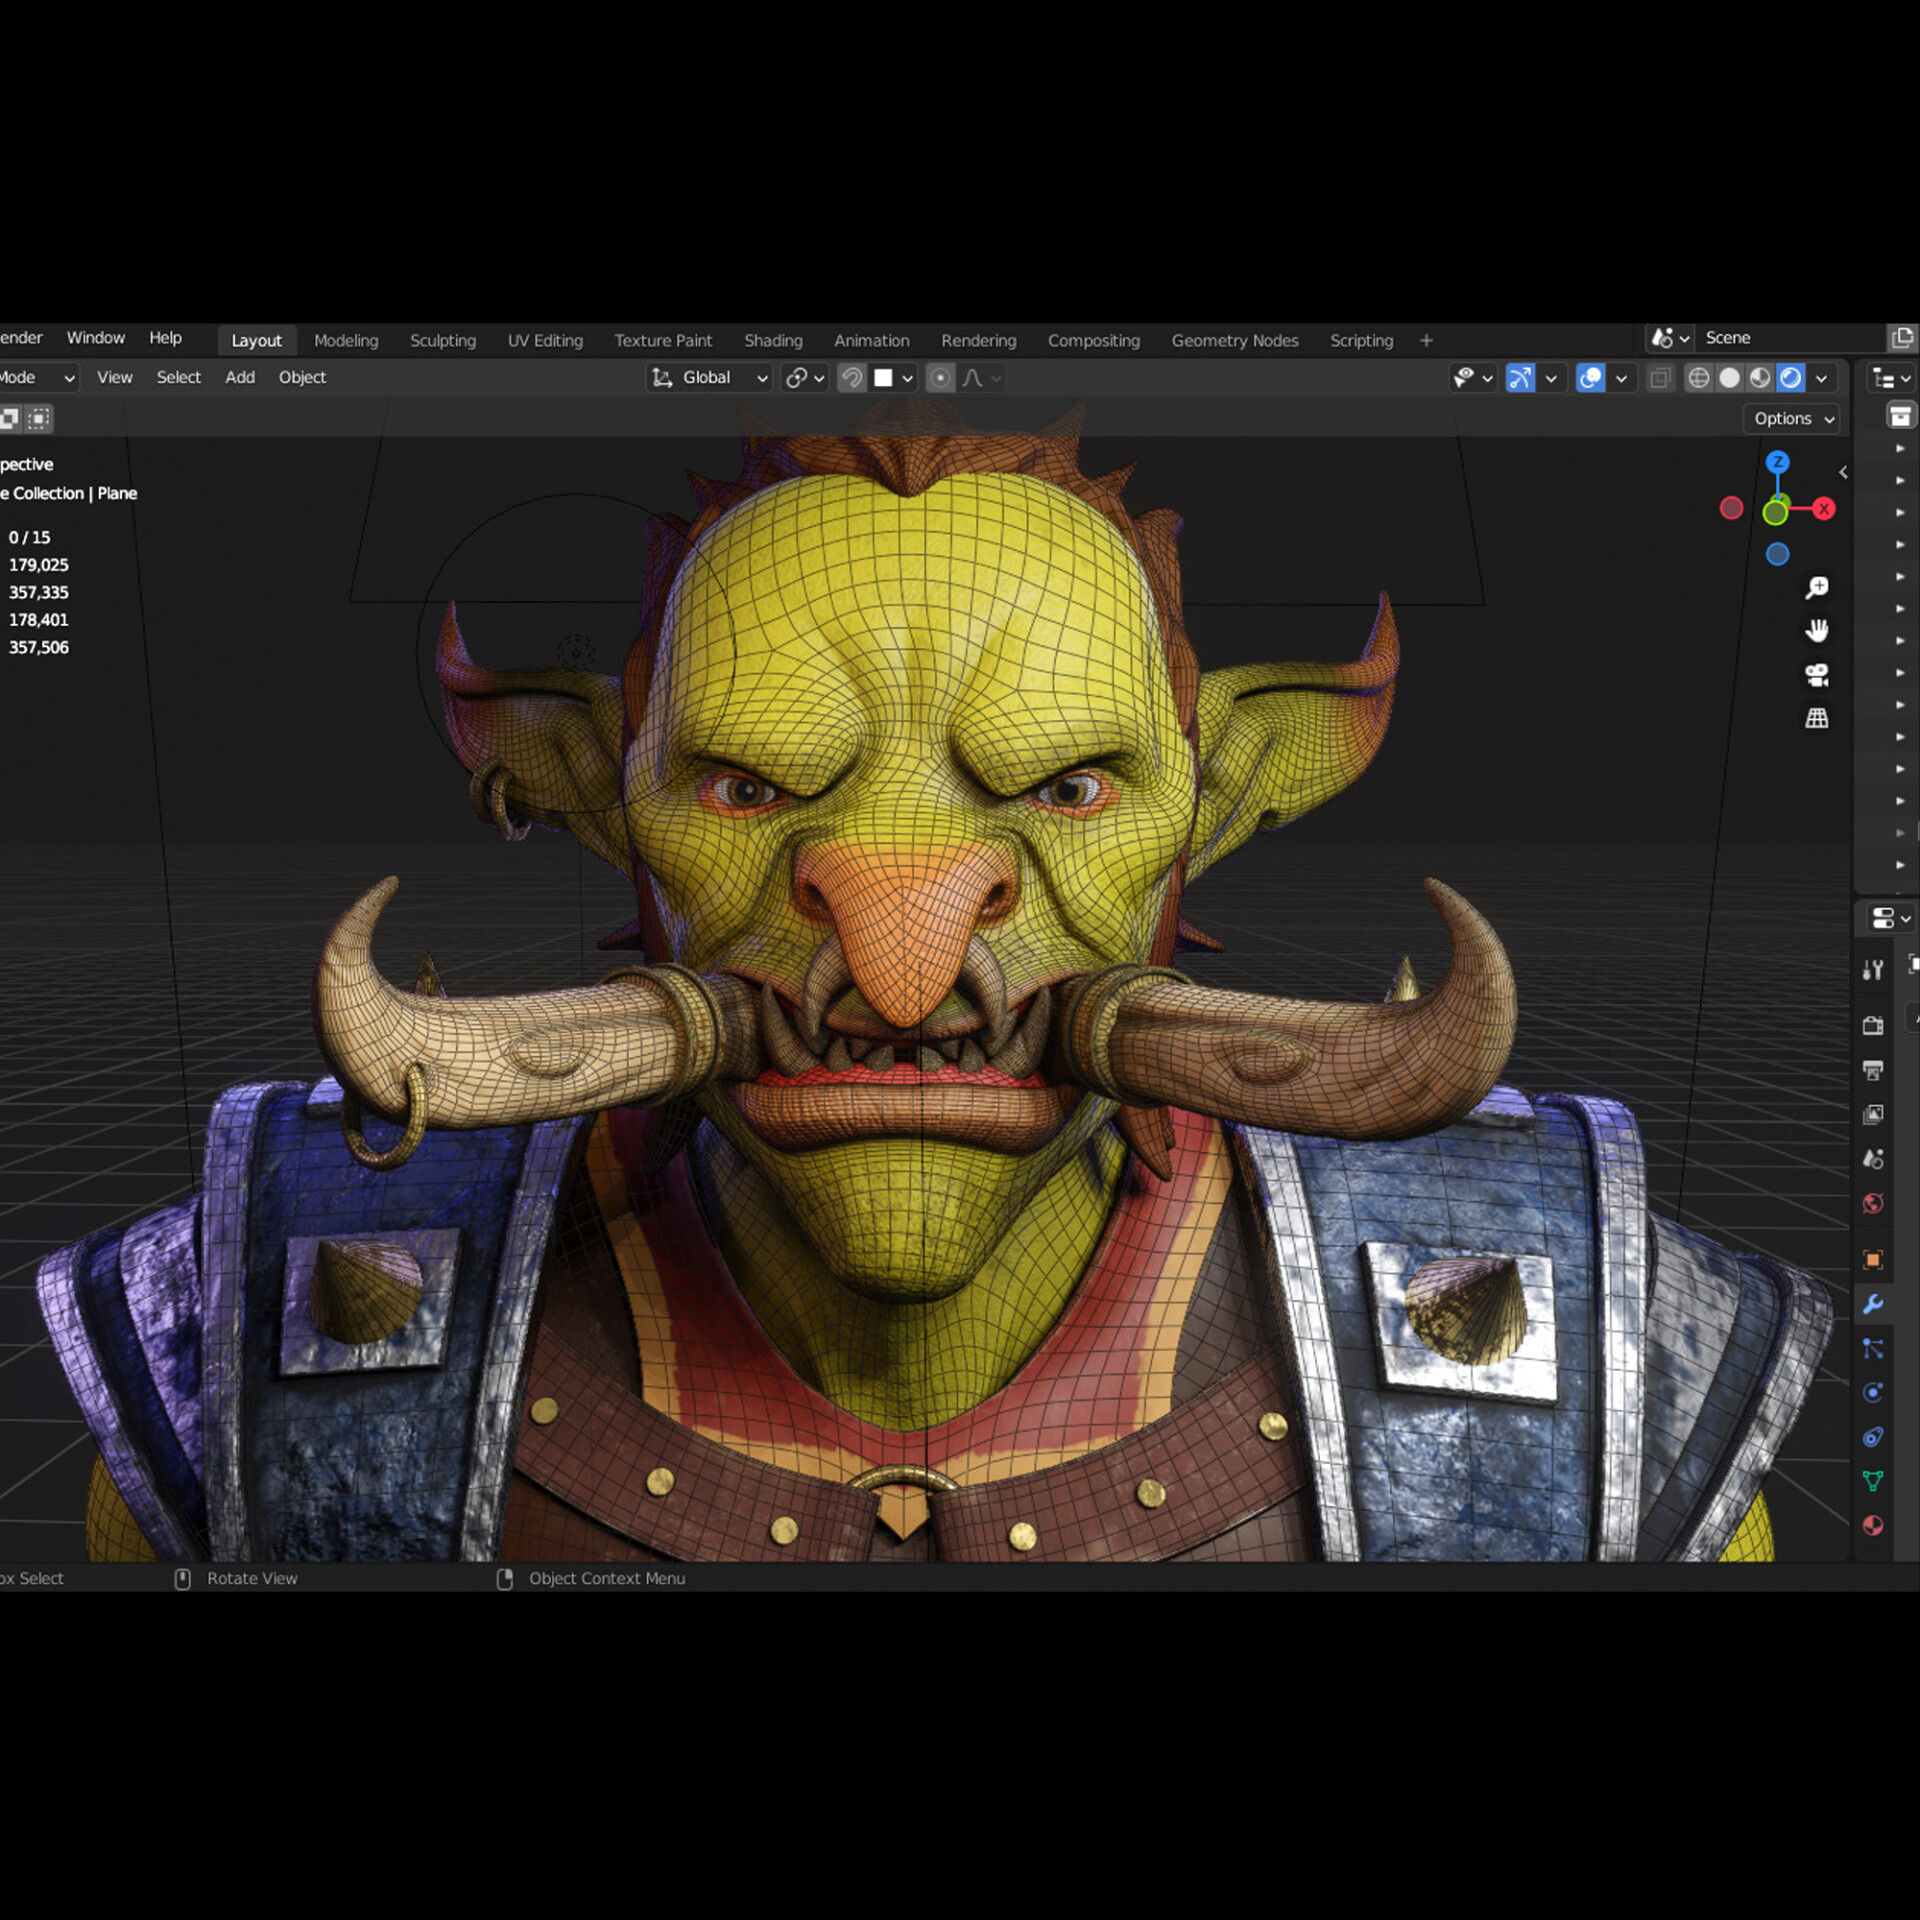Image resolution: width=1920 pixels, height=1920 pixels.
Task: Open the green Object Data properties tab
Action: point(1875,1482)
